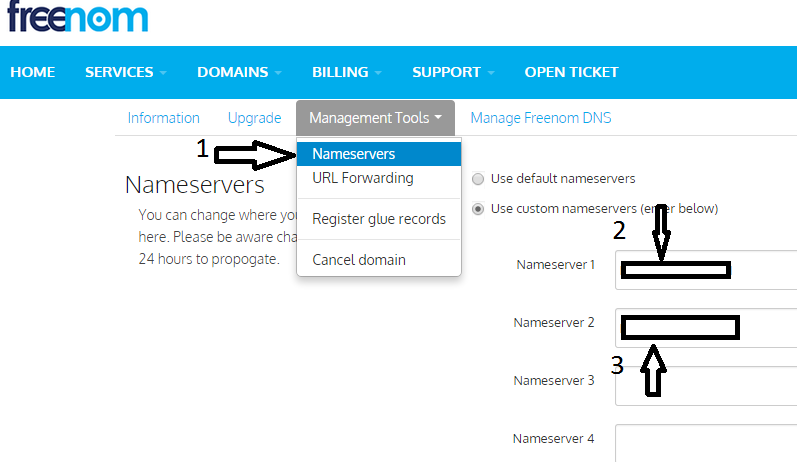Go to the HOME navigation item
The image size is (797, 462).
(32, 72)
